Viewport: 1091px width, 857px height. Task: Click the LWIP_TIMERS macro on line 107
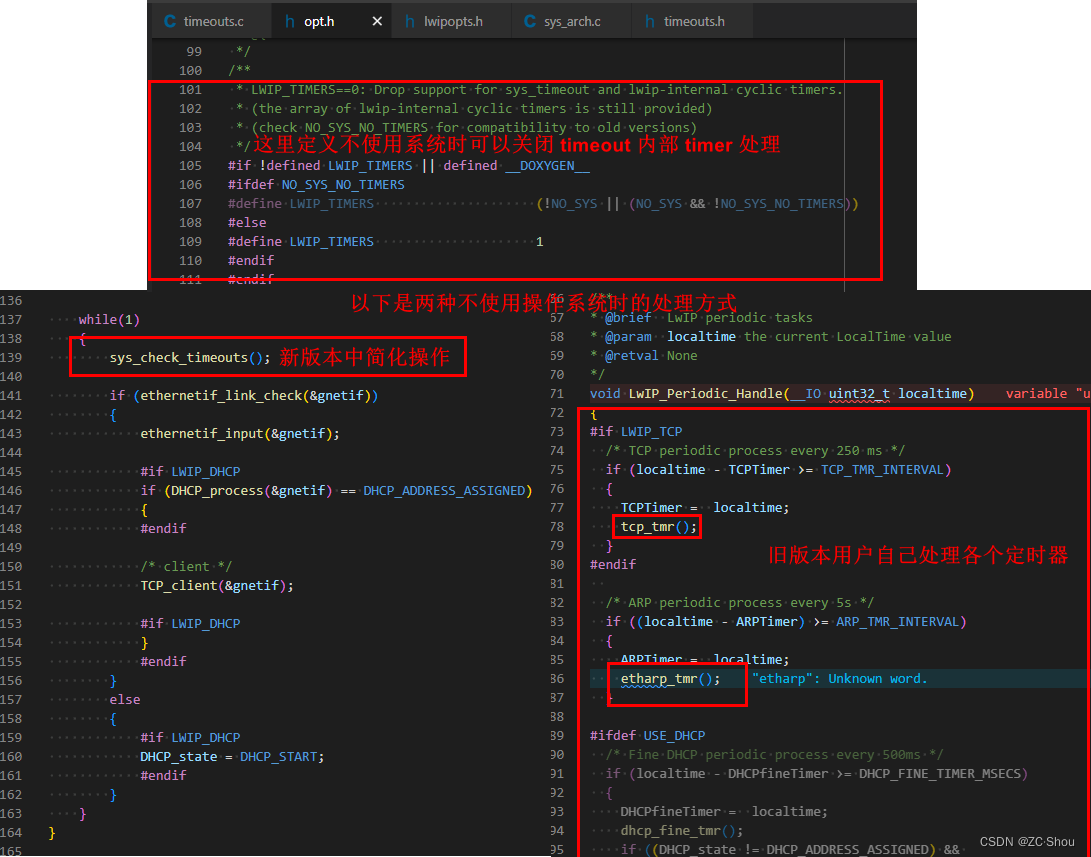(x=332, y=203)
